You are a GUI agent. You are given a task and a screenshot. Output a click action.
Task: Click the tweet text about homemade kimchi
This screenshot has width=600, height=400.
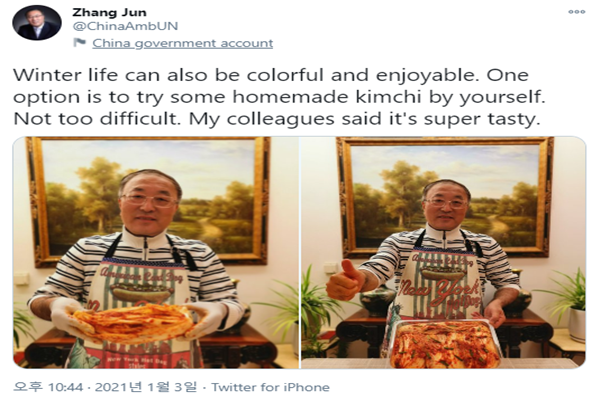[x=279, y=97]
